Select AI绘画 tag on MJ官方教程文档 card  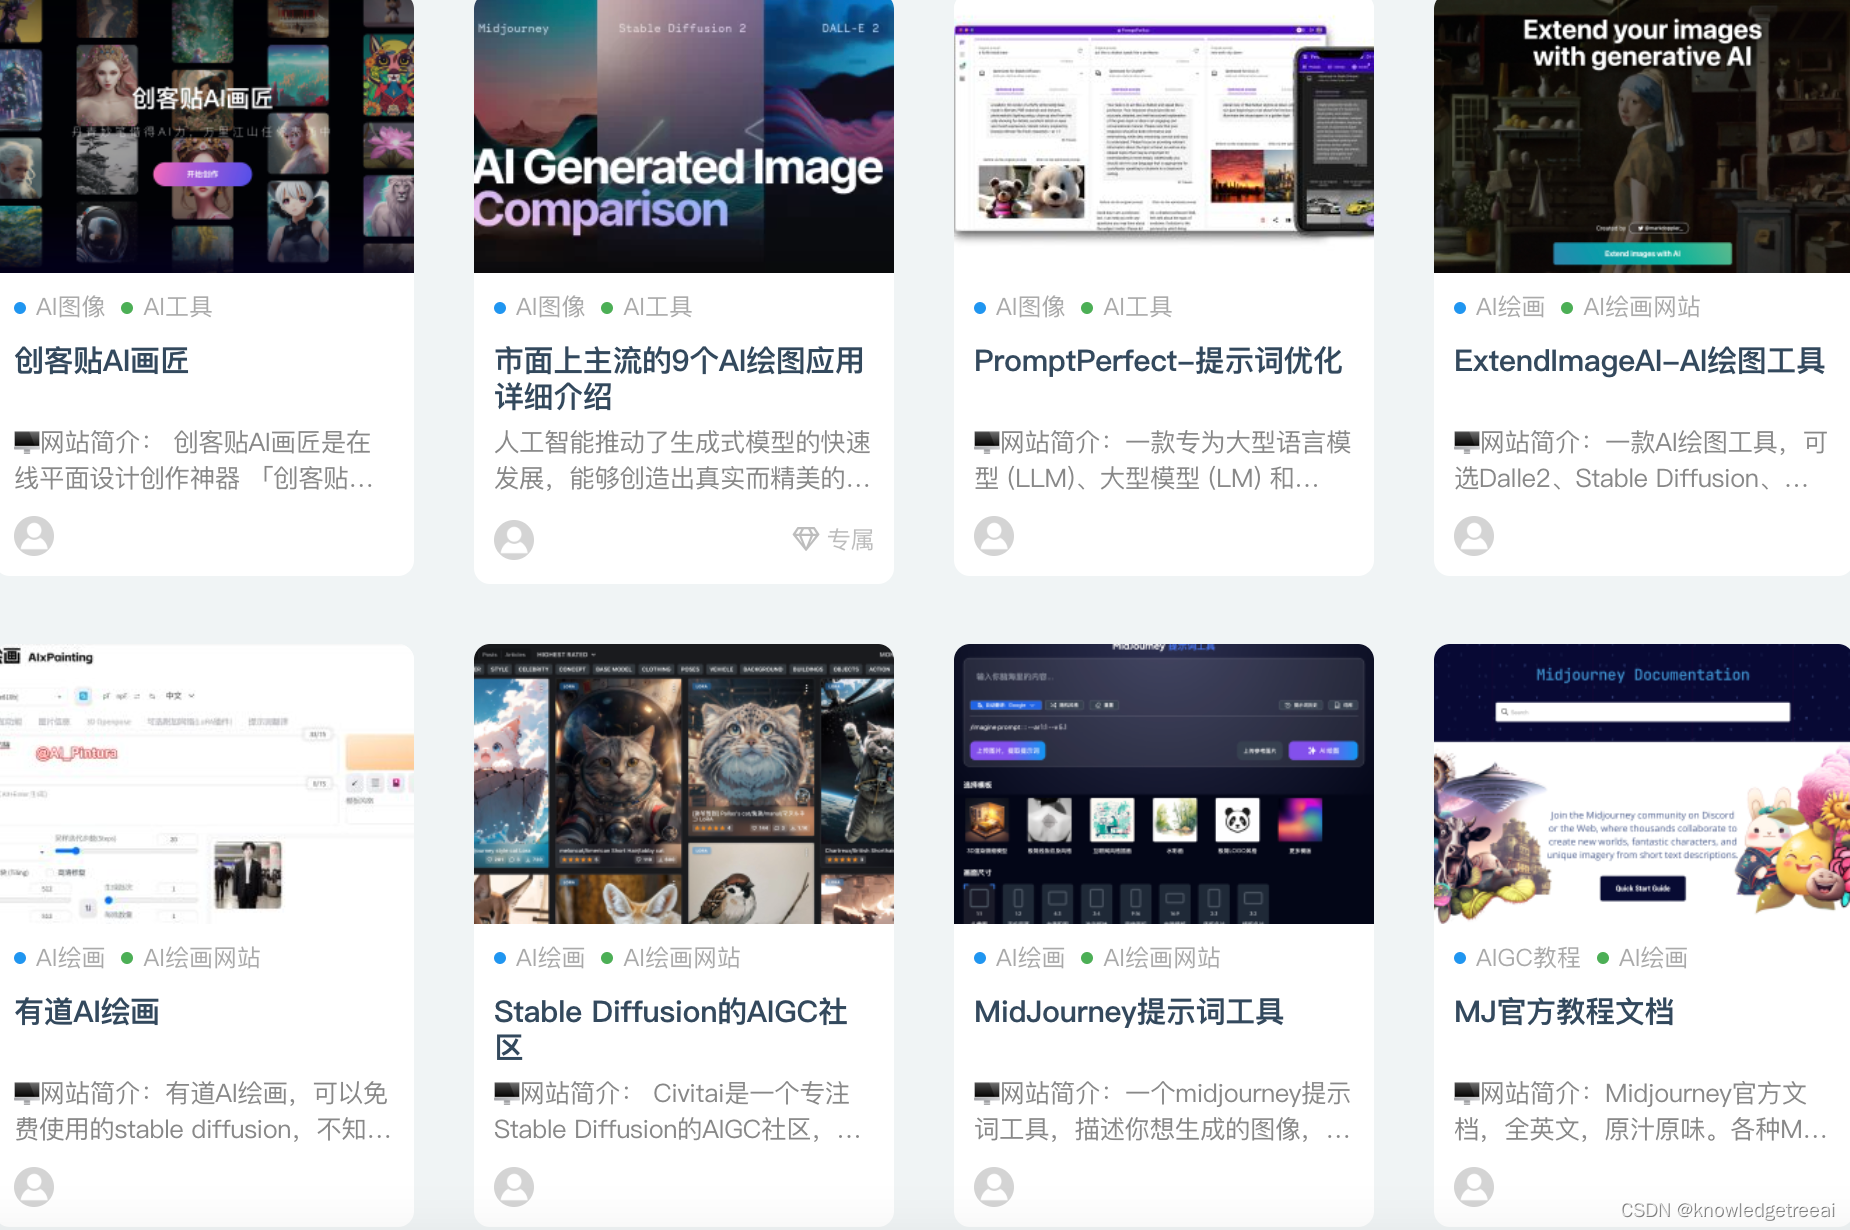click(x=1653, y=958)
